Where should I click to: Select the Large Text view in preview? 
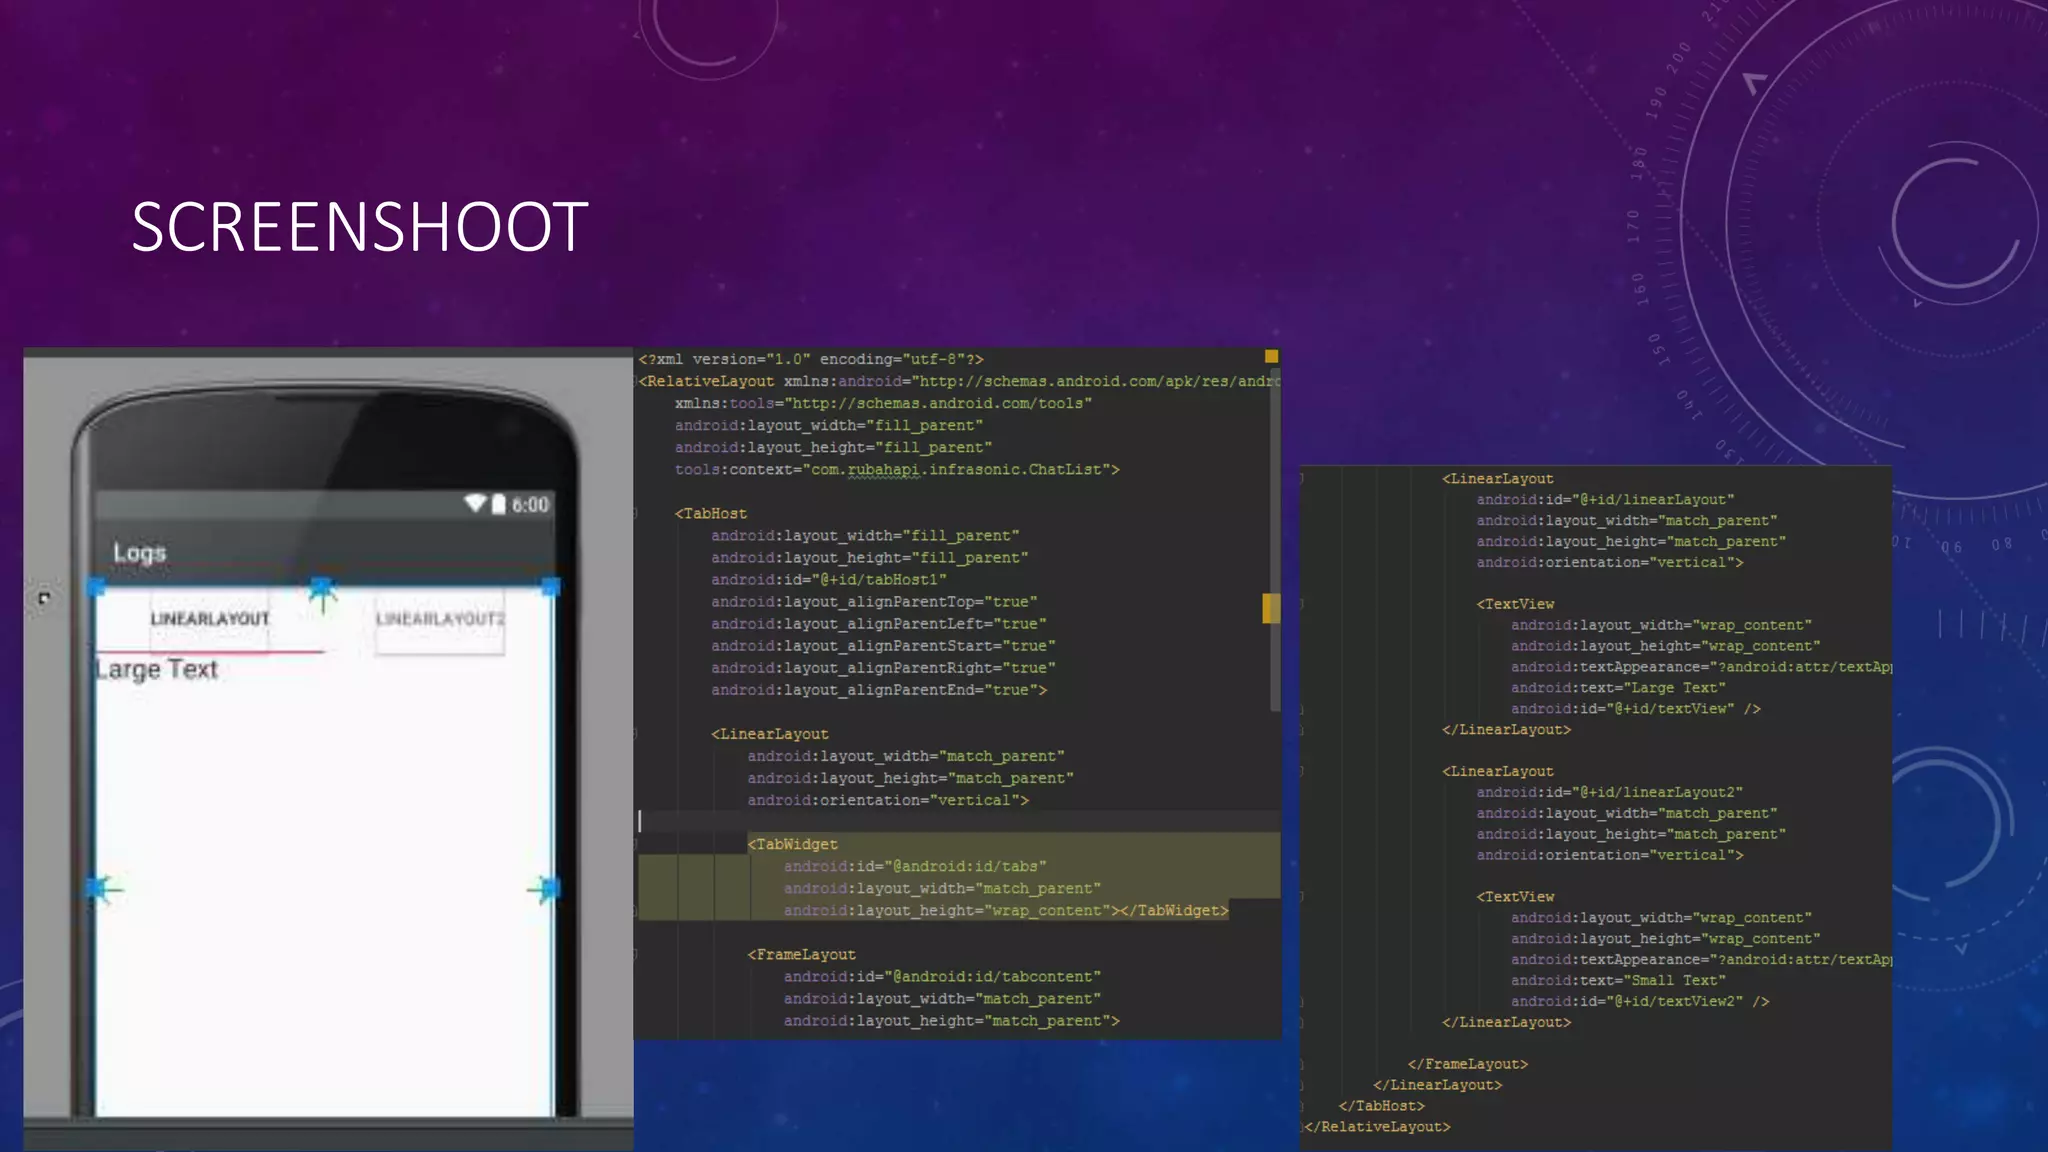click(157, 669)
